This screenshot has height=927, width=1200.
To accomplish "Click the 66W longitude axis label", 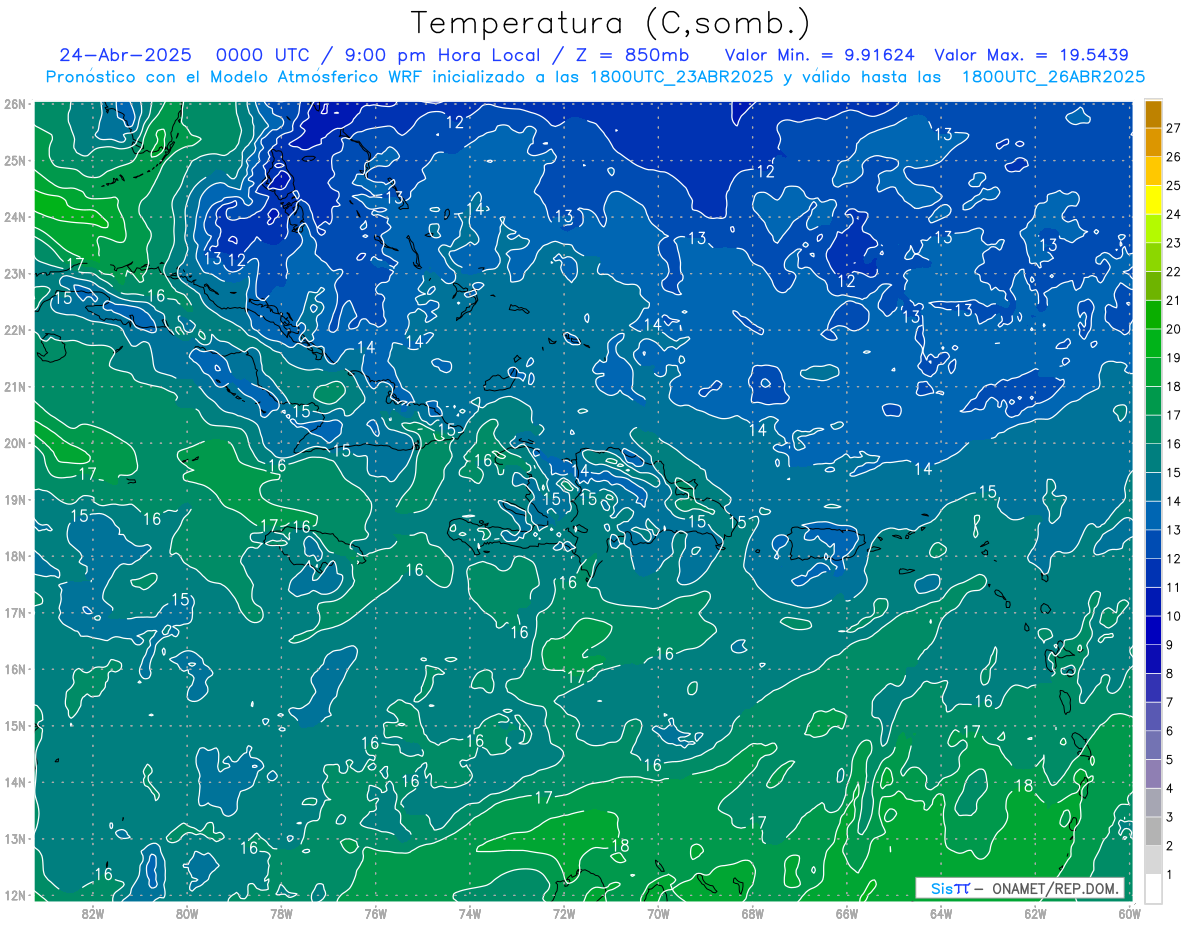I will point(846,913).
